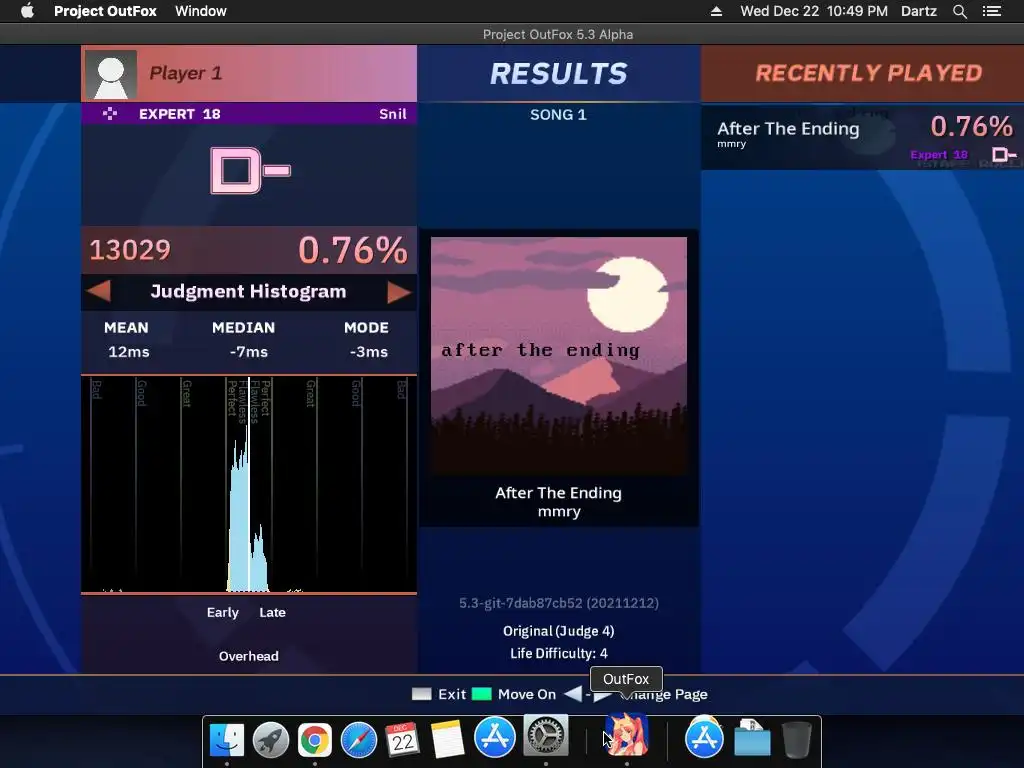Click the Judgment Histogram title

[248, 291]
